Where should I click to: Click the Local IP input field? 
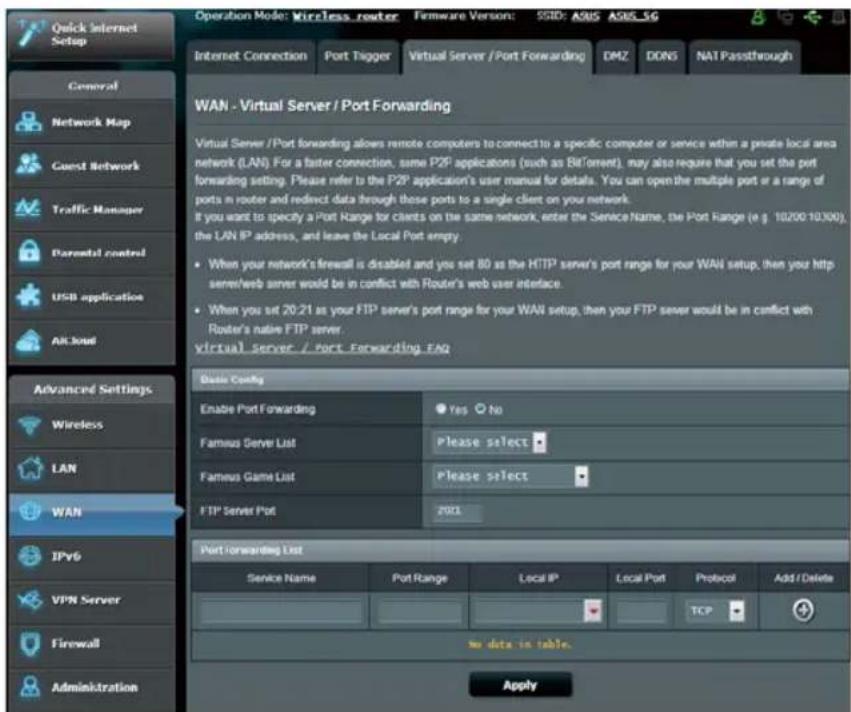click(529, 612)
